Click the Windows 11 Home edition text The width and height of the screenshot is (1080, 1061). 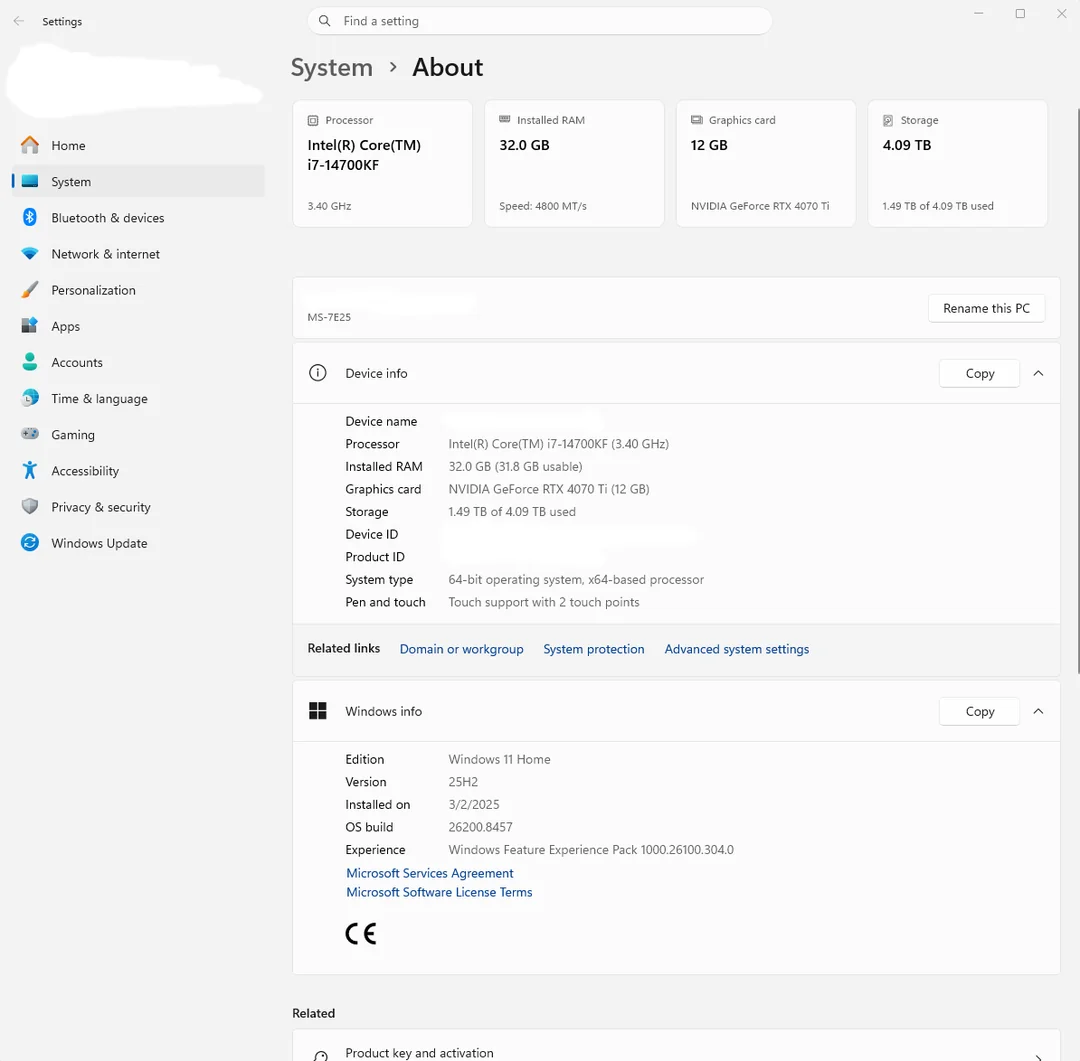[499, 759]
